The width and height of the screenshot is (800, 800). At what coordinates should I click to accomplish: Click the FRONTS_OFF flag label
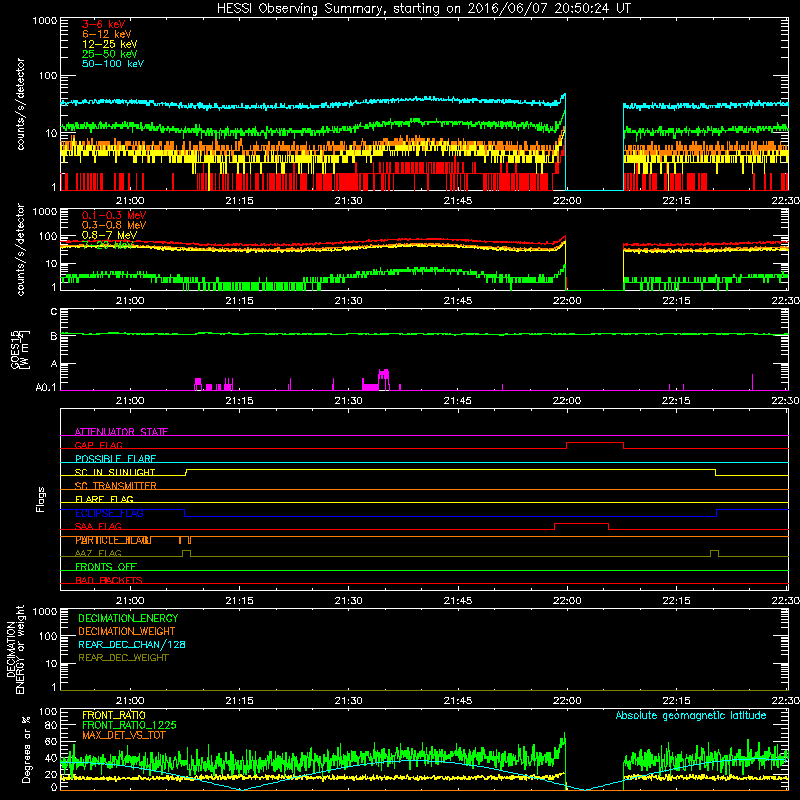(106, 566)
